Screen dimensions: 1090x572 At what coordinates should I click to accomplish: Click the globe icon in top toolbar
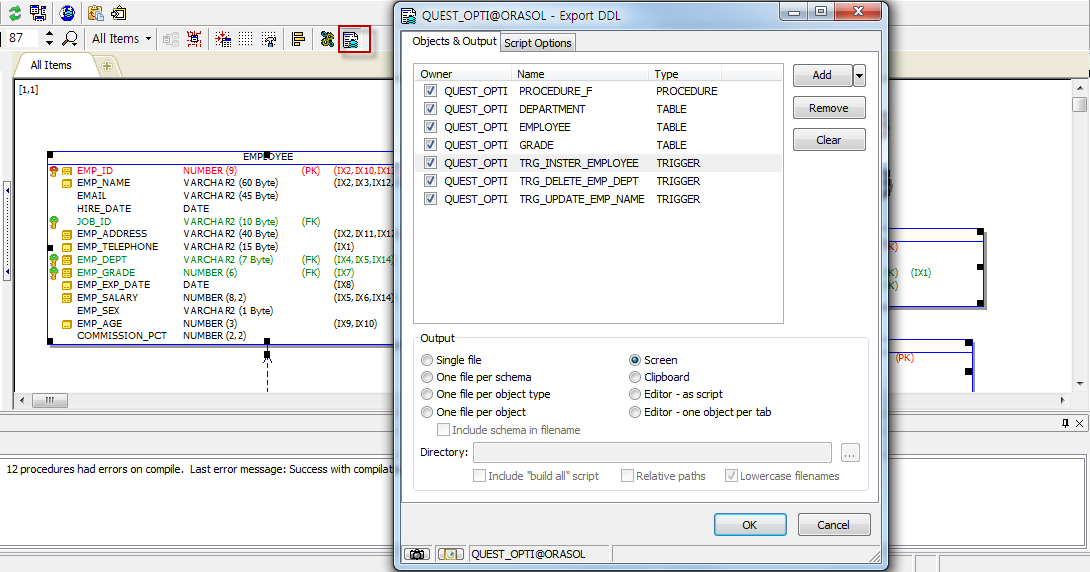coord(67,12)
